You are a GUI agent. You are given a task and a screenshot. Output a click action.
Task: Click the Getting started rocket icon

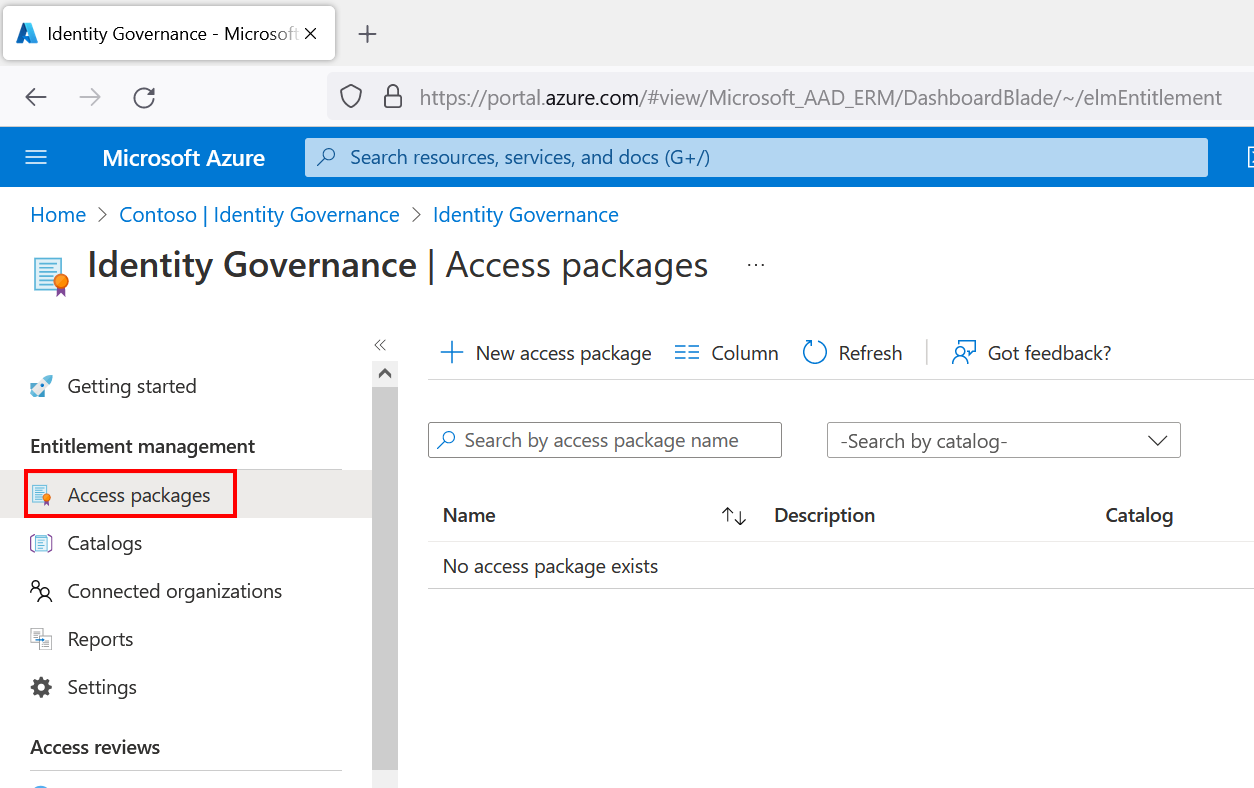(x=41, y=386)
